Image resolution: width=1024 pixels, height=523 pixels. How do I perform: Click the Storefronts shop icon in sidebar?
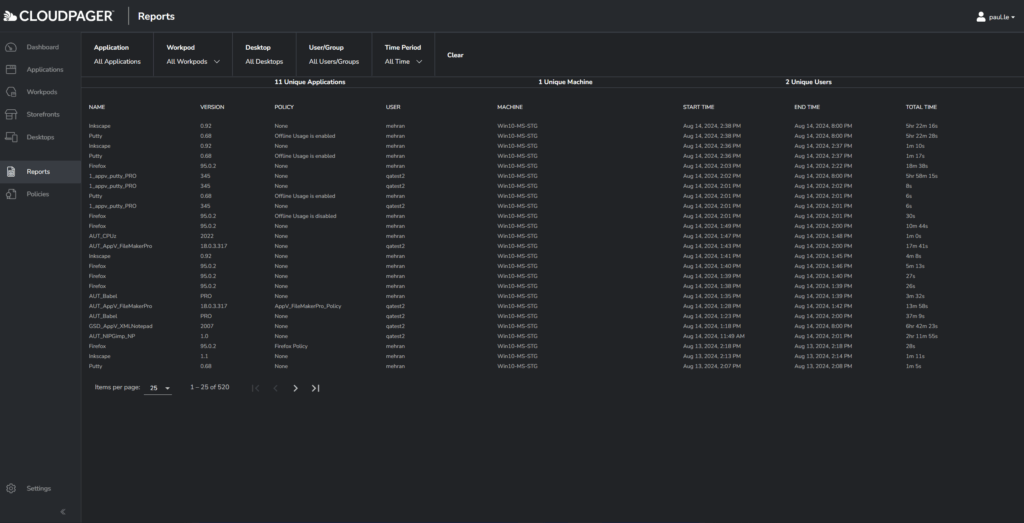(x=10, y=114)
